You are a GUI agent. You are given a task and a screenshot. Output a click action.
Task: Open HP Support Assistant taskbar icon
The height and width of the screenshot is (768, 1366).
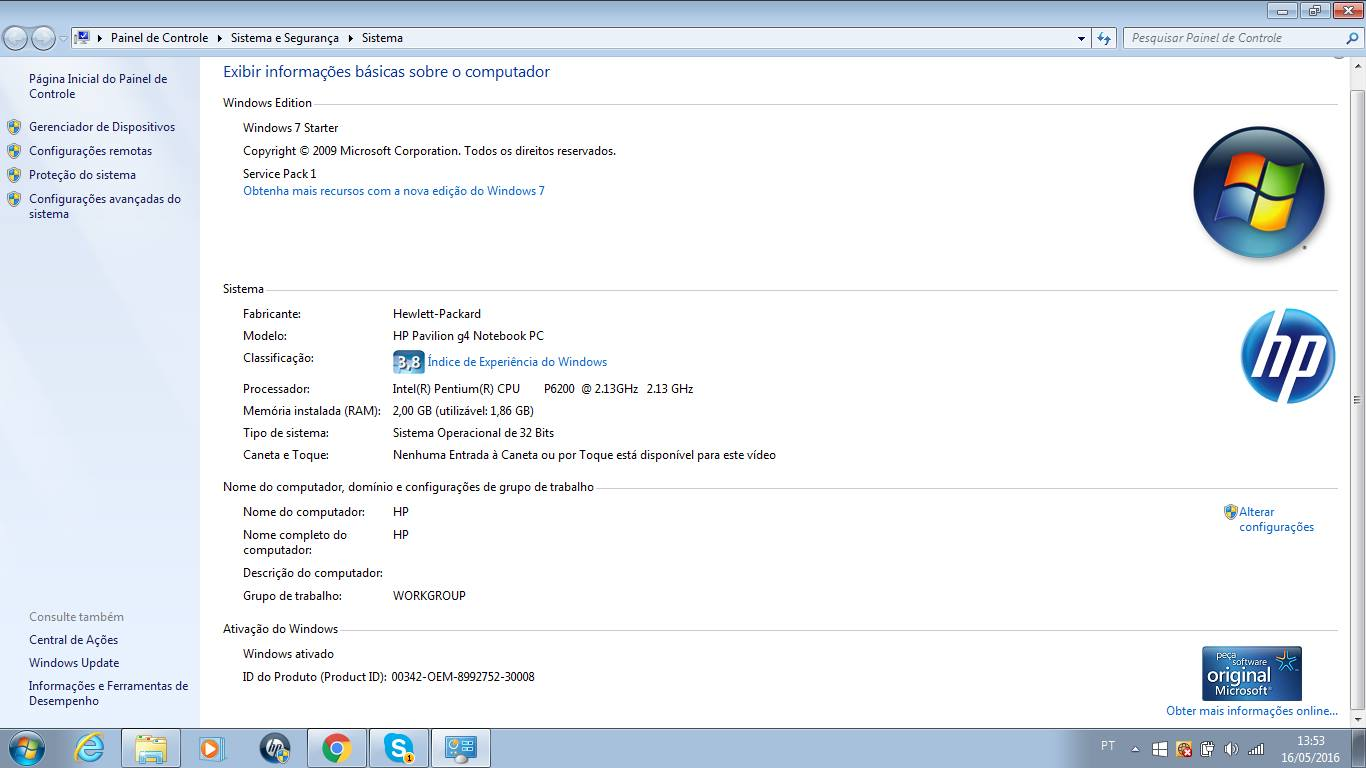pyautogui.click(x=274, y=748)
